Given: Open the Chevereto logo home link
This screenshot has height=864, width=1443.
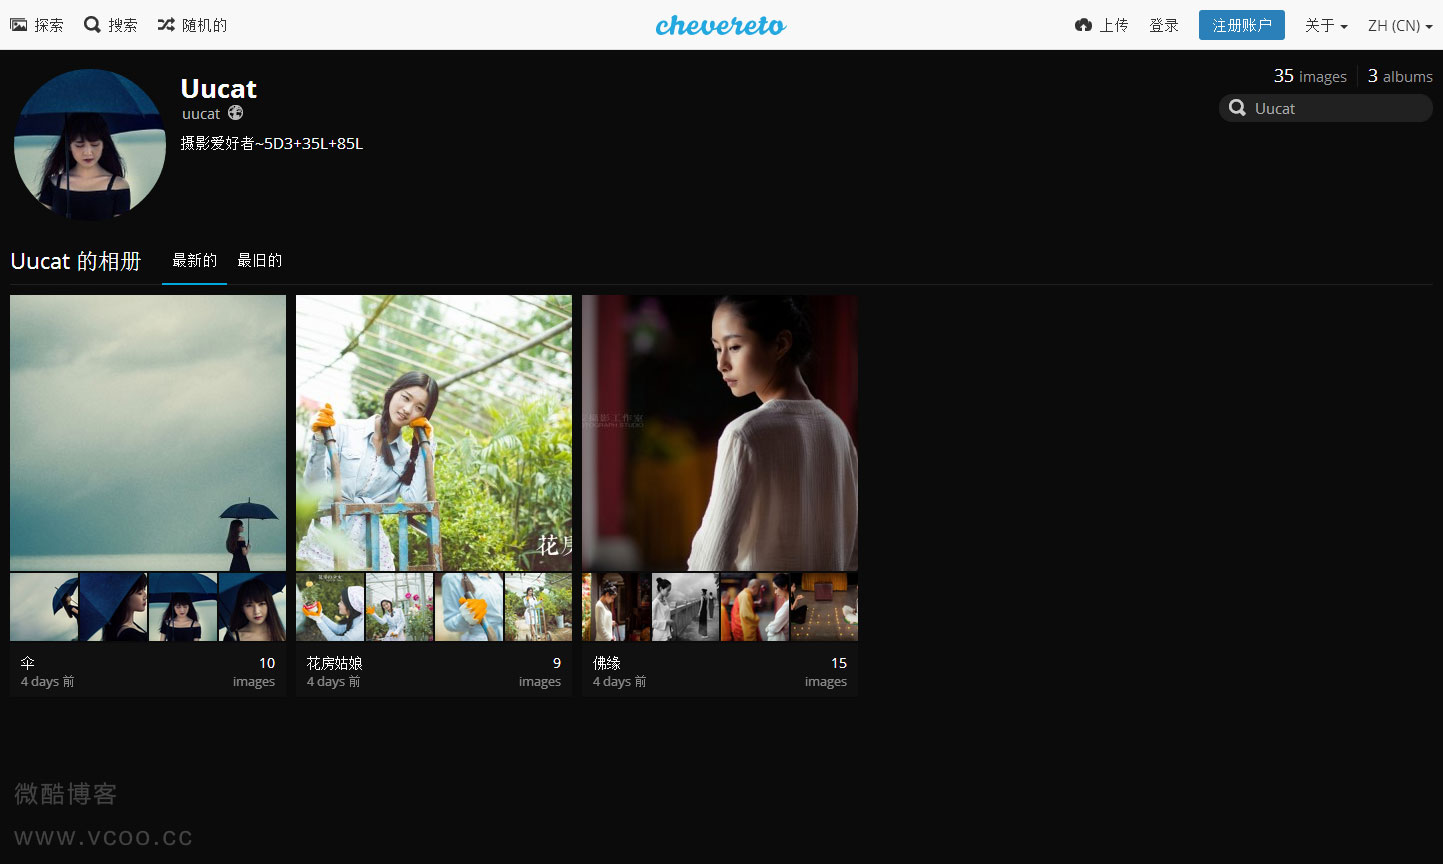Looking at the screenshot, I should click(721, 25).
